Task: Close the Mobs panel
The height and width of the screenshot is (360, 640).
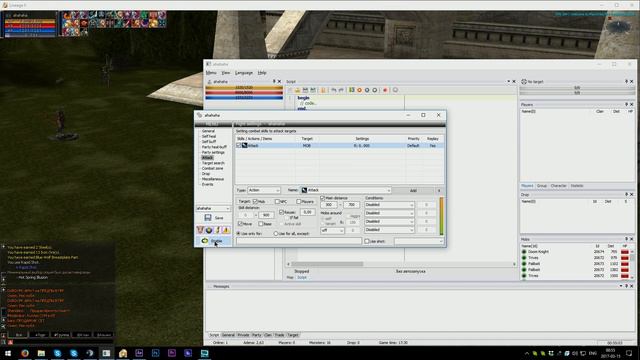Action: (x=631, y=239)
